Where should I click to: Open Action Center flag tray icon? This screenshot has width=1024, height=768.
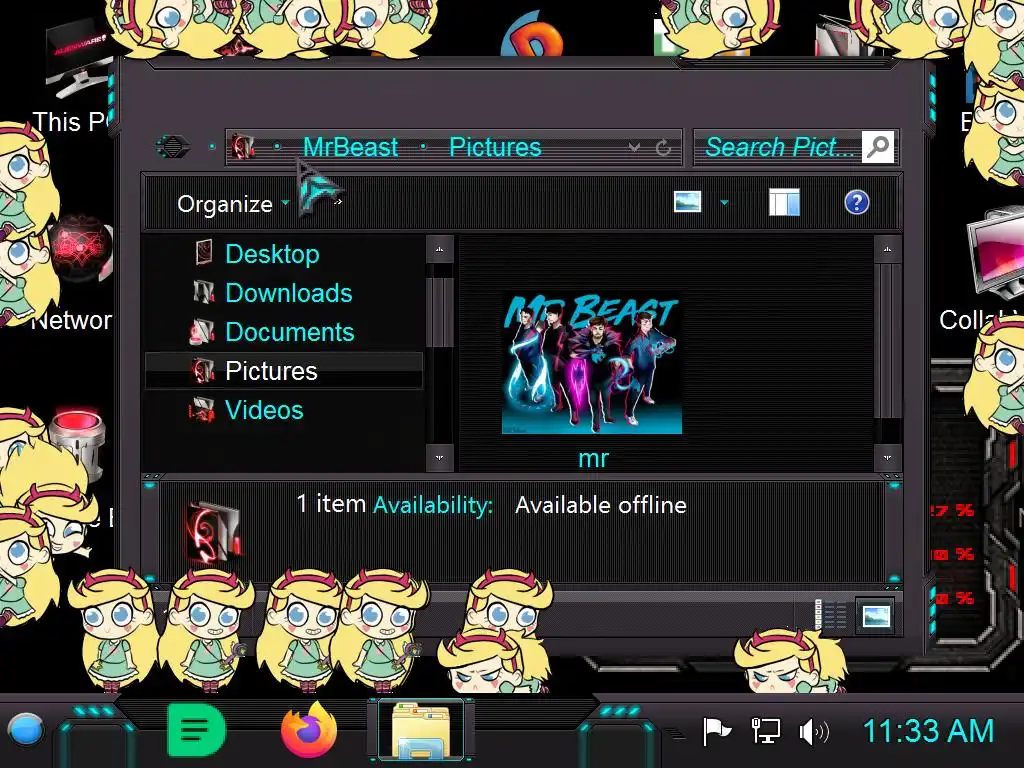[x=716, y=731]
